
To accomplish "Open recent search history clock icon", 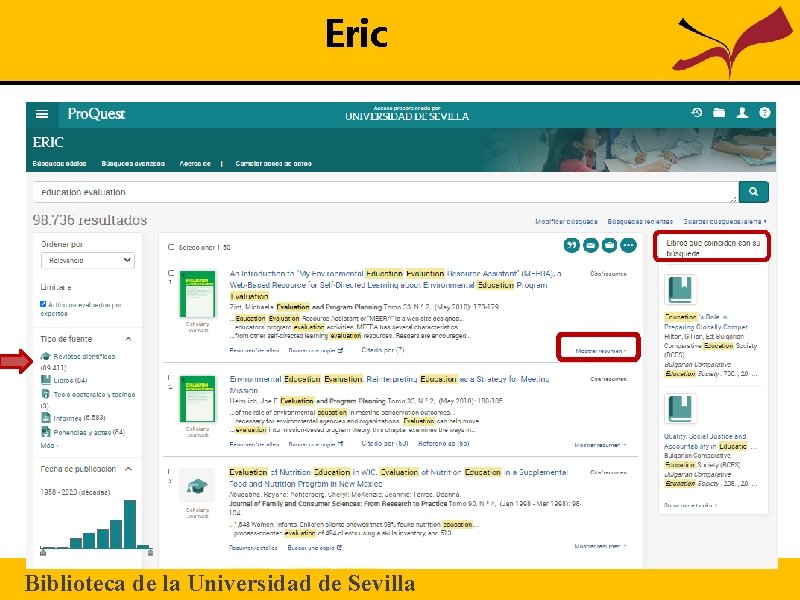I will pyautogui.click(x=696, y=113).
